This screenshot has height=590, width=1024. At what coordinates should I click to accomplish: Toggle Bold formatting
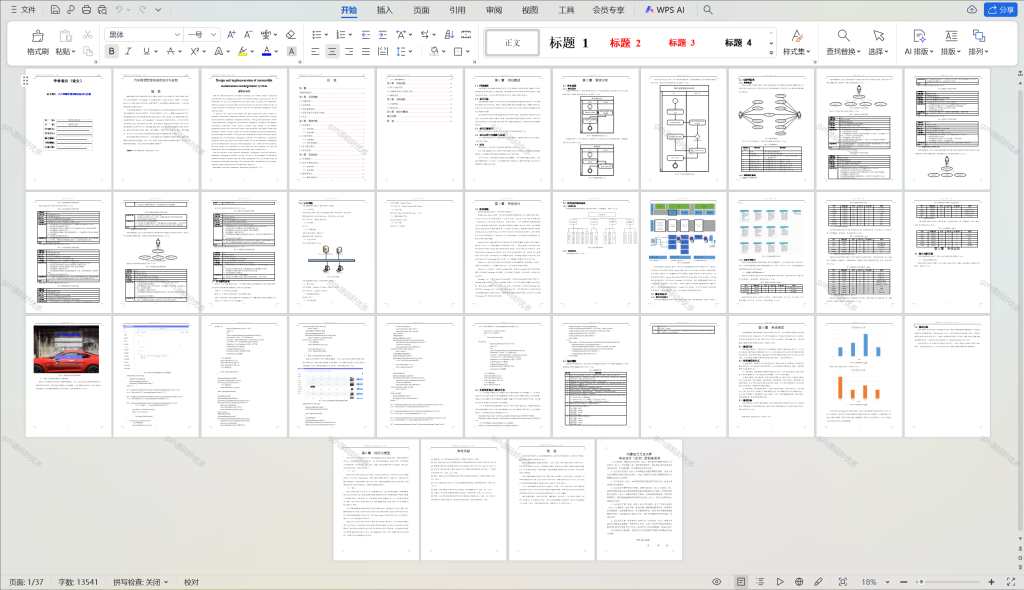(x=112, y=51)
